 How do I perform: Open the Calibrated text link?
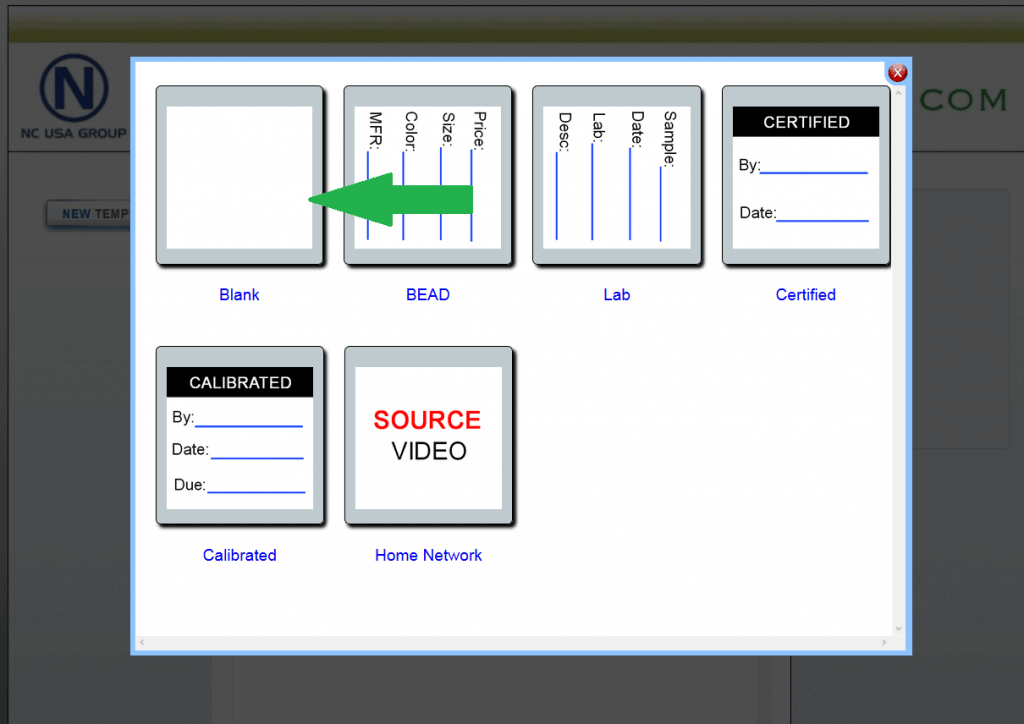tap(239, 555)
